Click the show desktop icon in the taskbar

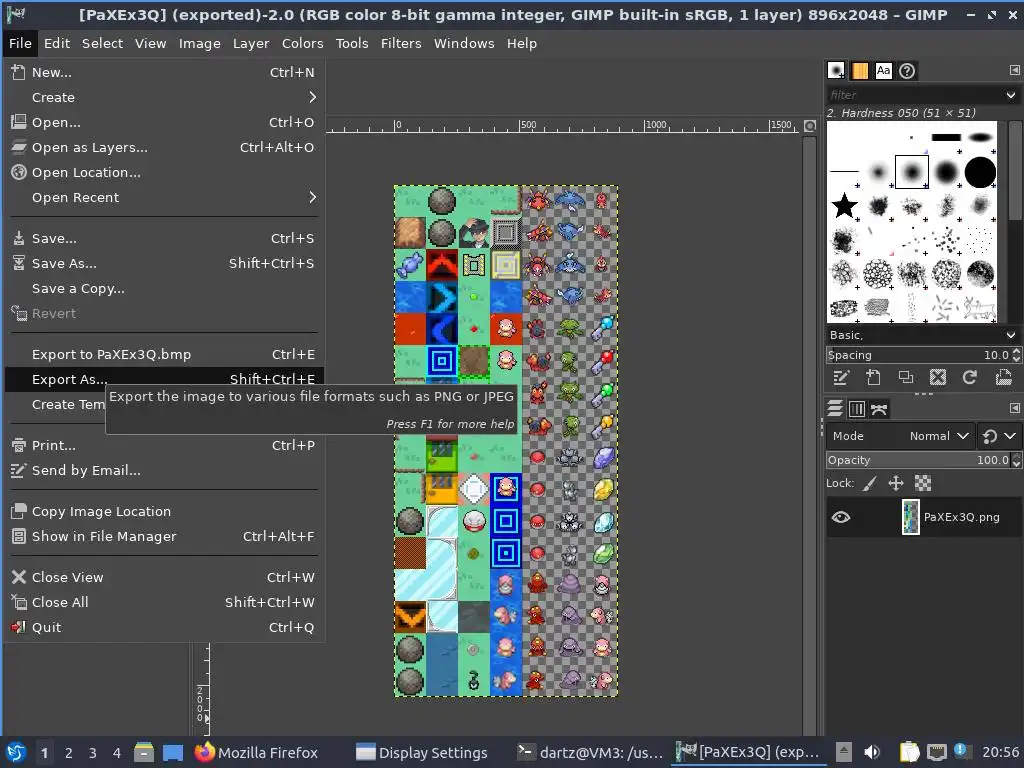point(172,752)
